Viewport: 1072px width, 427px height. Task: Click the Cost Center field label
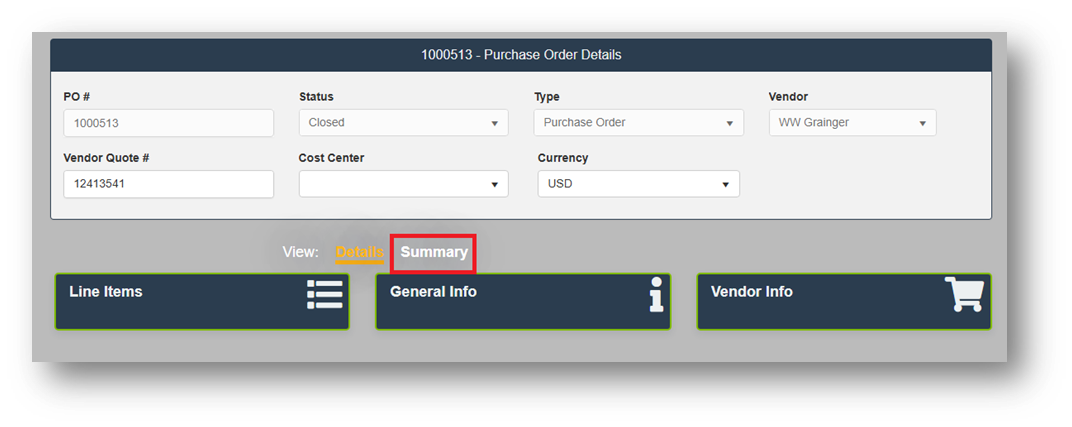331,158
